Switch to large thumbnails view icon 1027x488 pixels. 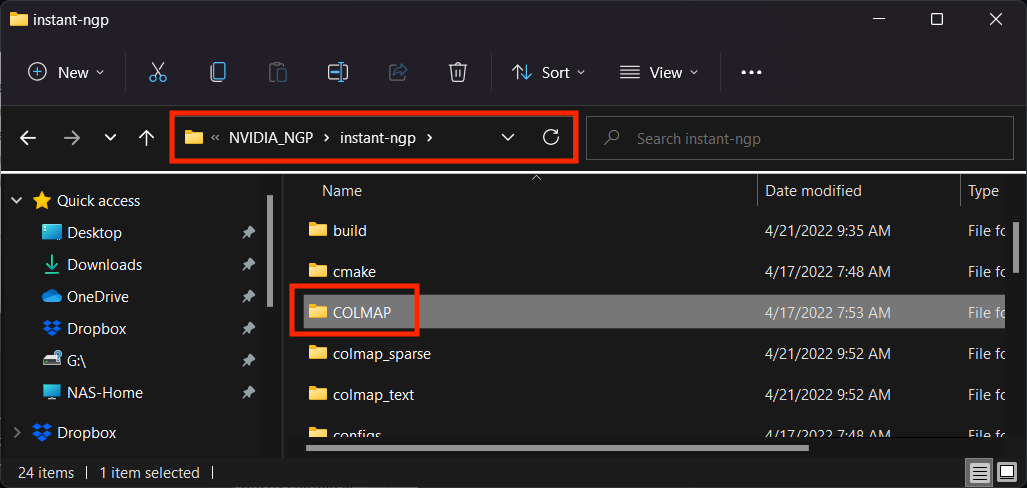pyautogui.click(x=1007, y=472)
